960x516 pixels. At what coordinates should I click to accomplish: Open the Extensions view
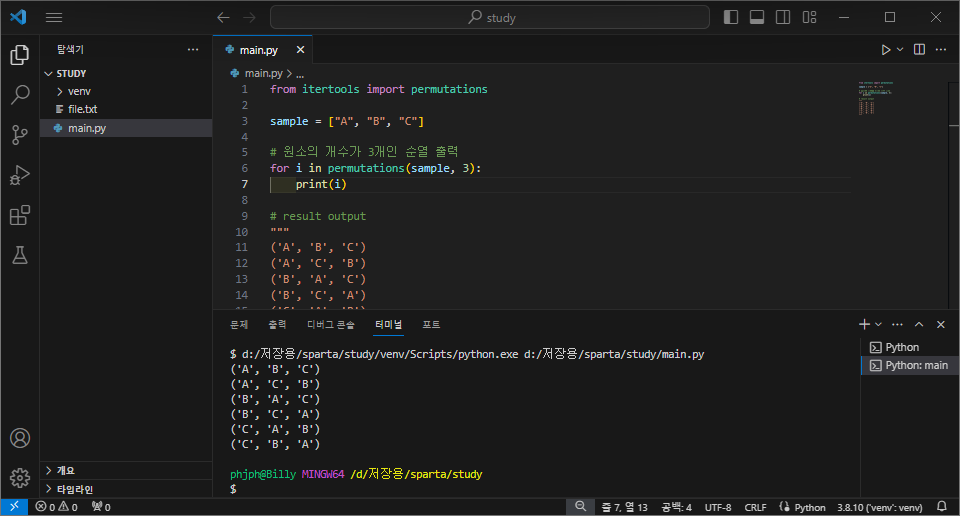20,215
